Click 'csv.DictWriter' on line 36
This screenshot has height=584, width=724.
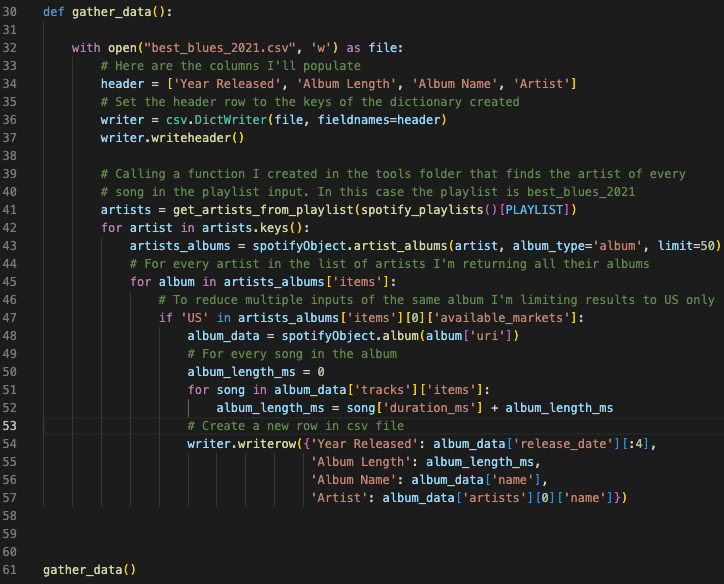(x=216, y=120)
